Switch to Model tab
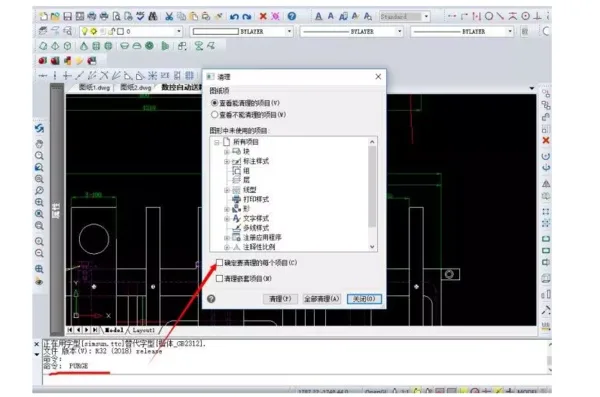600x397 pixels. point(114,330)
